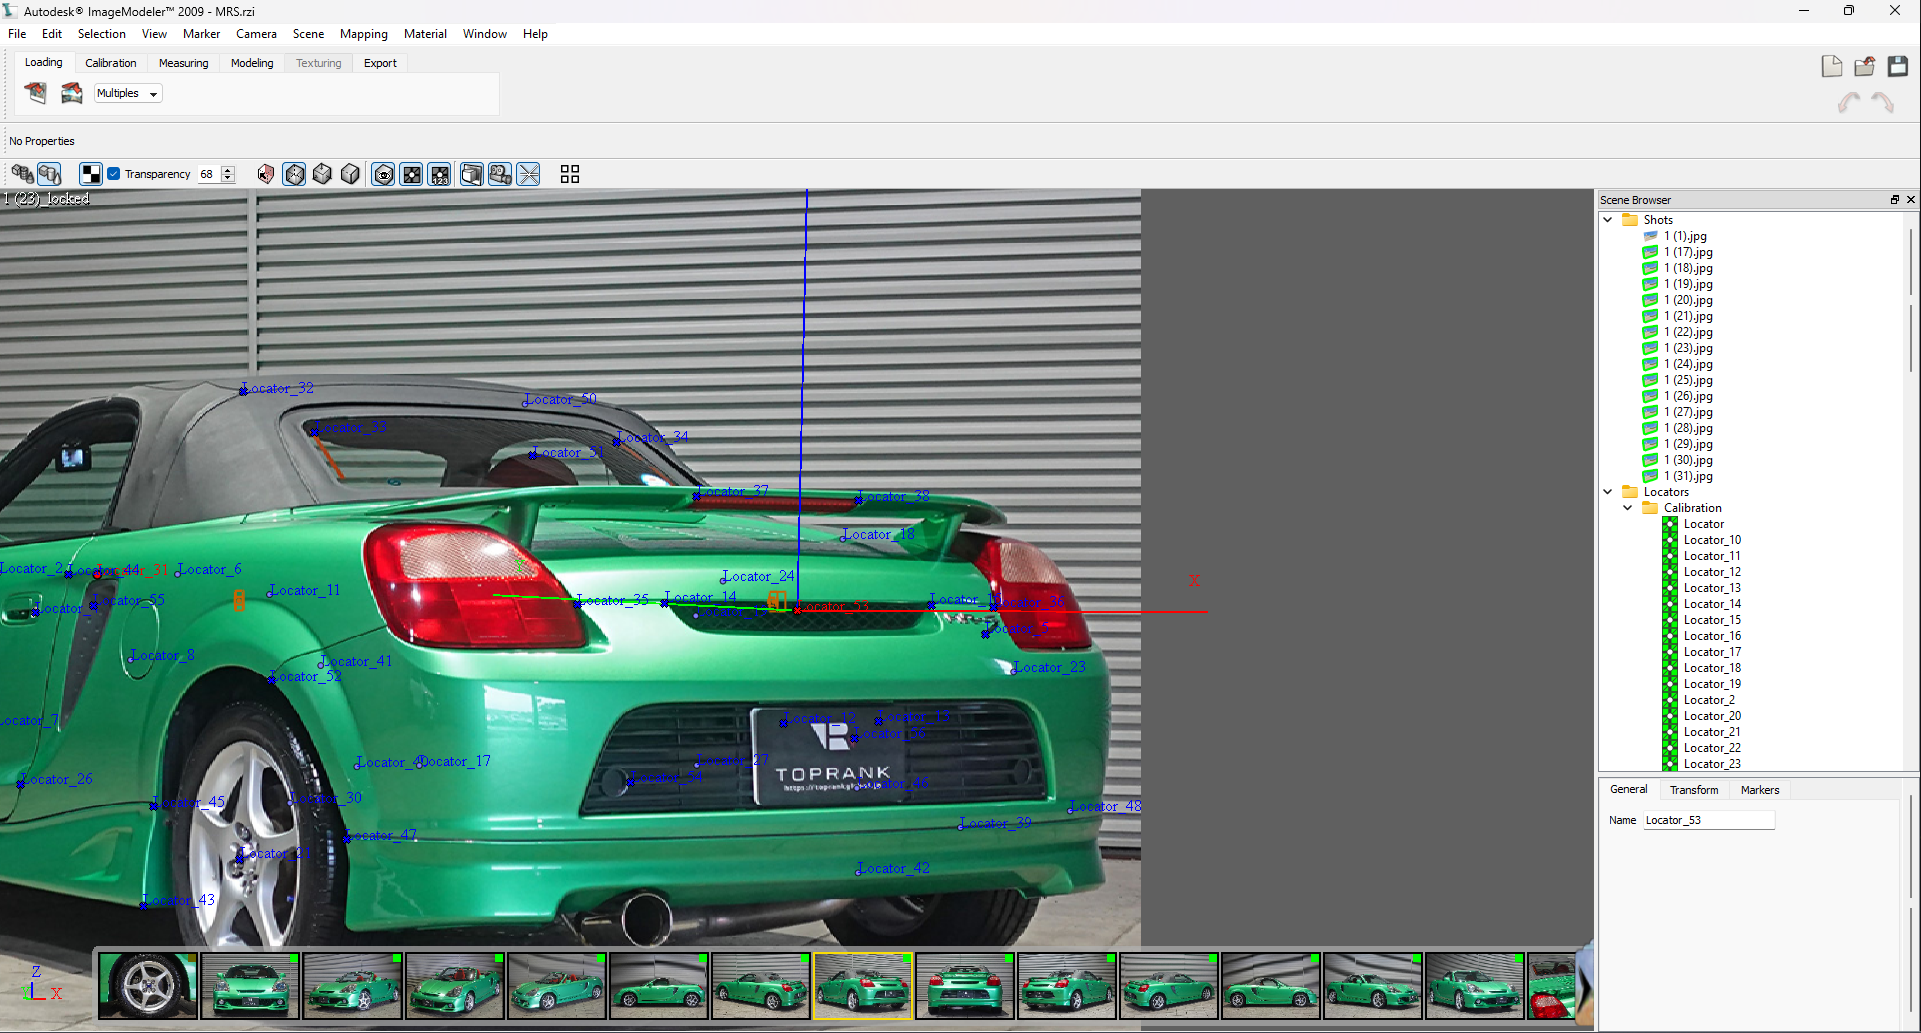Toggle the highlighted objects display icon
The width and height of the screenshot is (1921, 1033).
49,174
